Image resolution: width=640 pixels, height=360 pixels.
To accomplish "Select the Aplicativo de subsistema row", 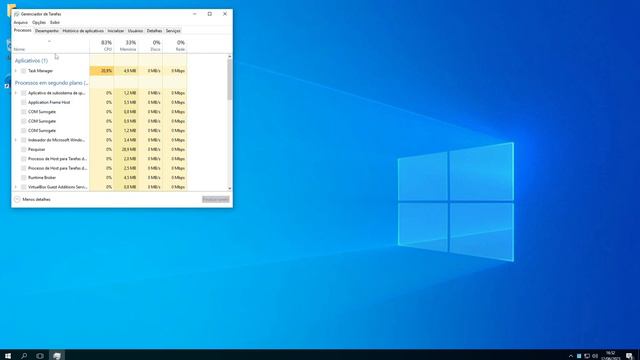I will (100, 93).
